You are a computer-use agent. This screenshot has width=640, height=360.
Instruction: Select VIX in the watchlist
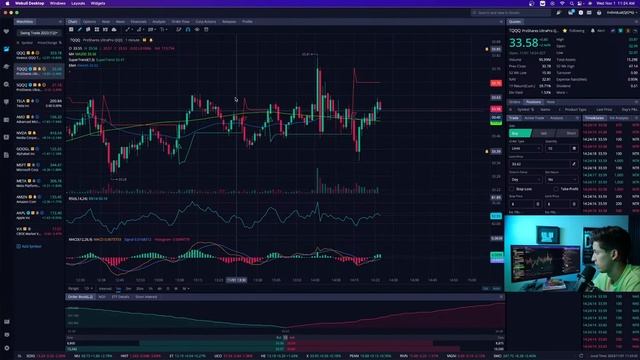click(39, 231)
